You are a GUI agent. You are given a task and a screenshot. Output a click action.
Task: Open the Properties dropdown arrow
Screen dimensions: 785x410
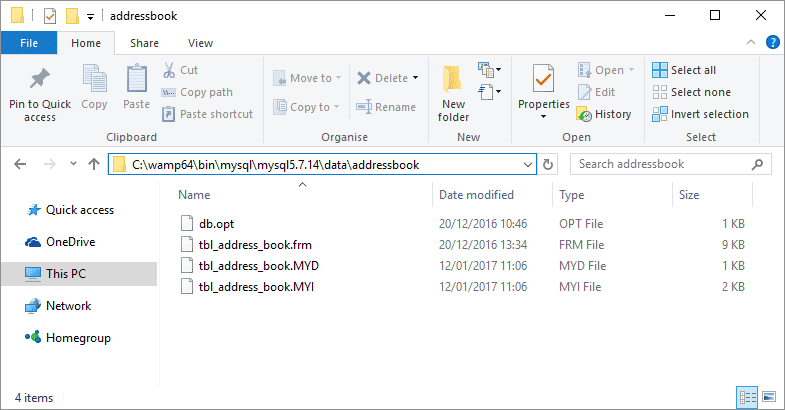point(543,116)
